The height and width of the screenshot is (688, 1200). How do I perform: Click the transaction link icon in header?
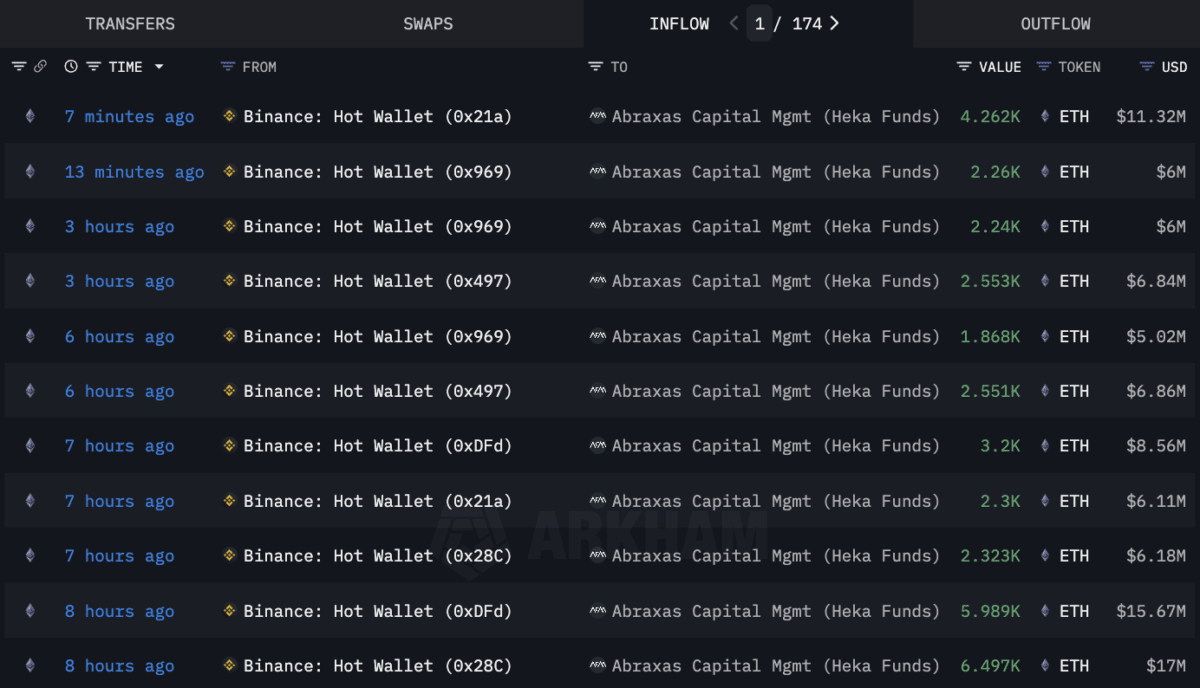(x=40, y=67)
